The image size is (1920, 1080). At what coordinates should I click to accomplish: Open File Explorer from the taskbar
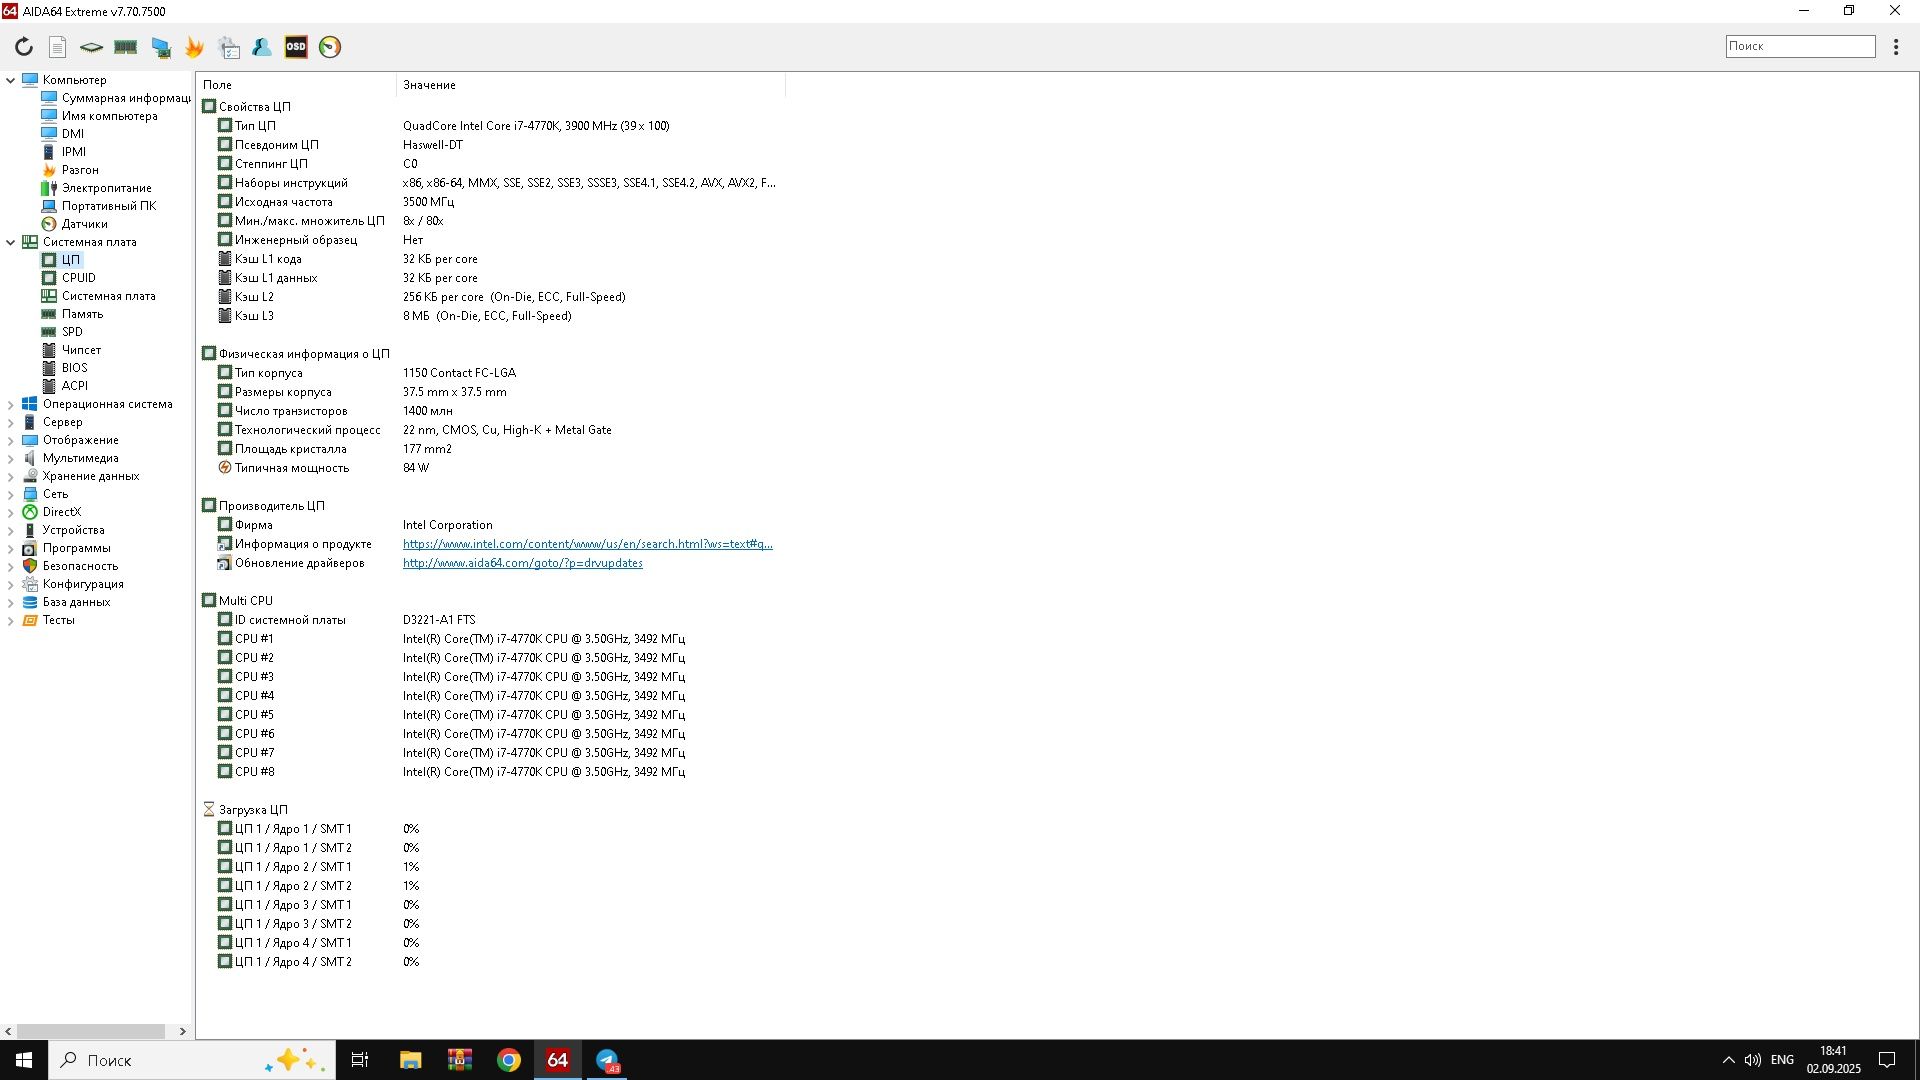click(x=410, y=1060)
